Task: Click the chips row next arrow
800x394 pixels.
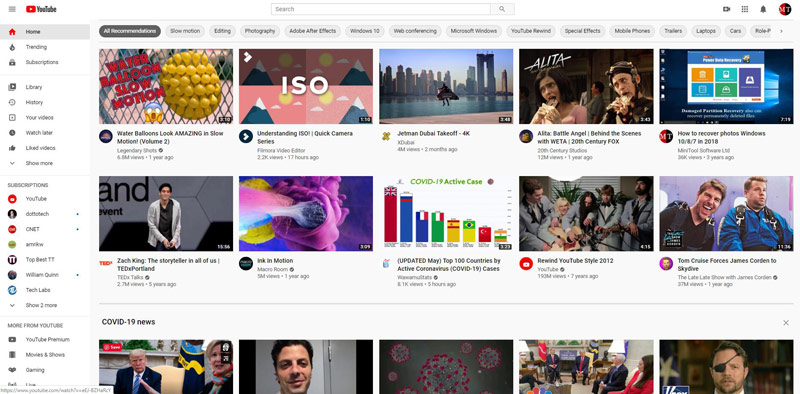Action: click(x=781, y=31)
